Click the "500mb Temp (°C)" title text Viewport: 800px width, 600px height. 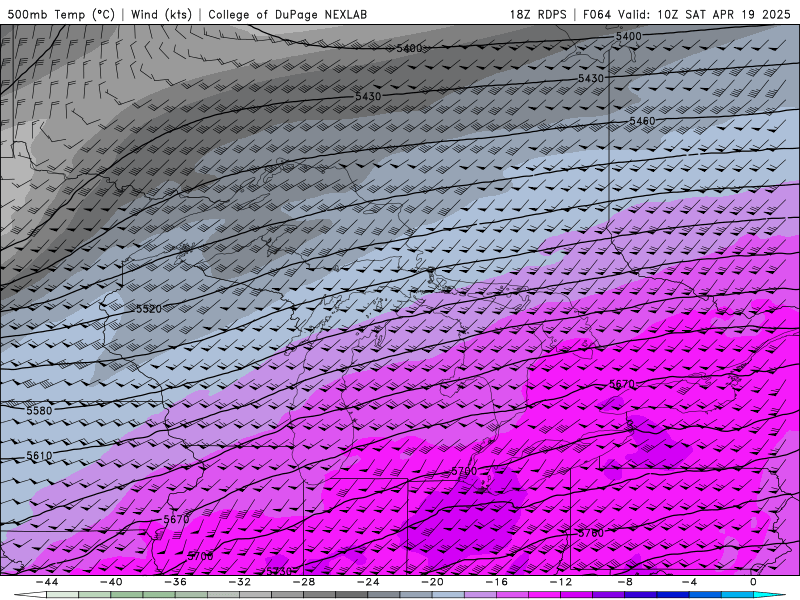pos(61,14)
